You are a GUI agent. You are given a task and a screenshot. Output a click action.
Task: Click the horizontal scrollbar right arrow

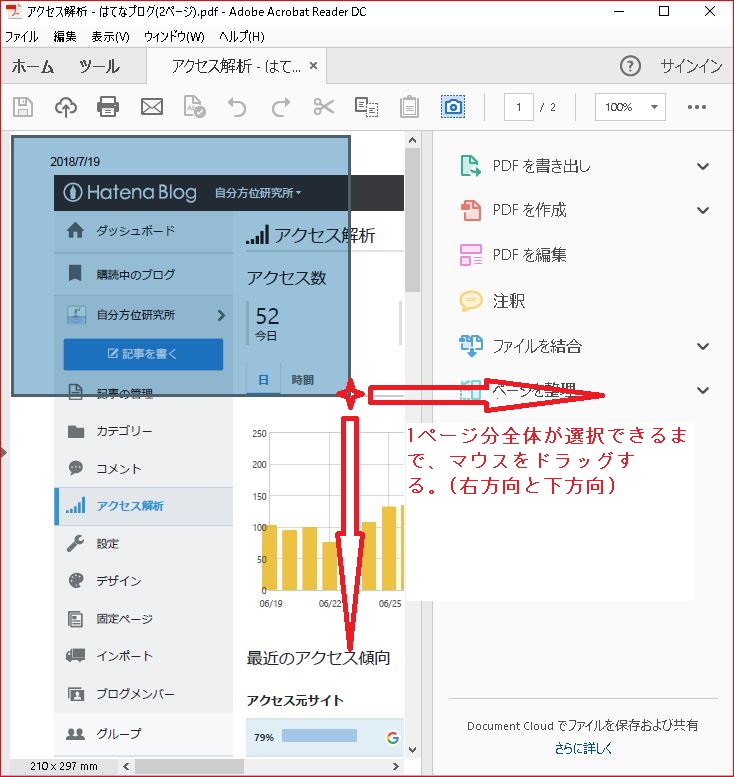point(395,766)
